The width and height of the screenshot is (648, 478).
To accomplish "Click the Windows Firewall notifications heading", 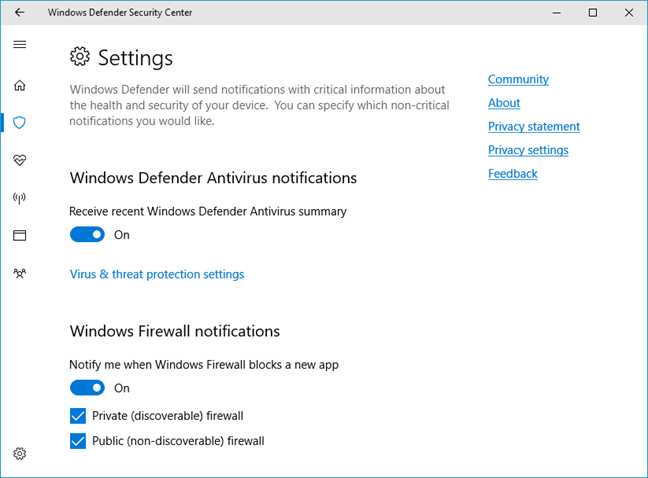I will tap(175, 331).
